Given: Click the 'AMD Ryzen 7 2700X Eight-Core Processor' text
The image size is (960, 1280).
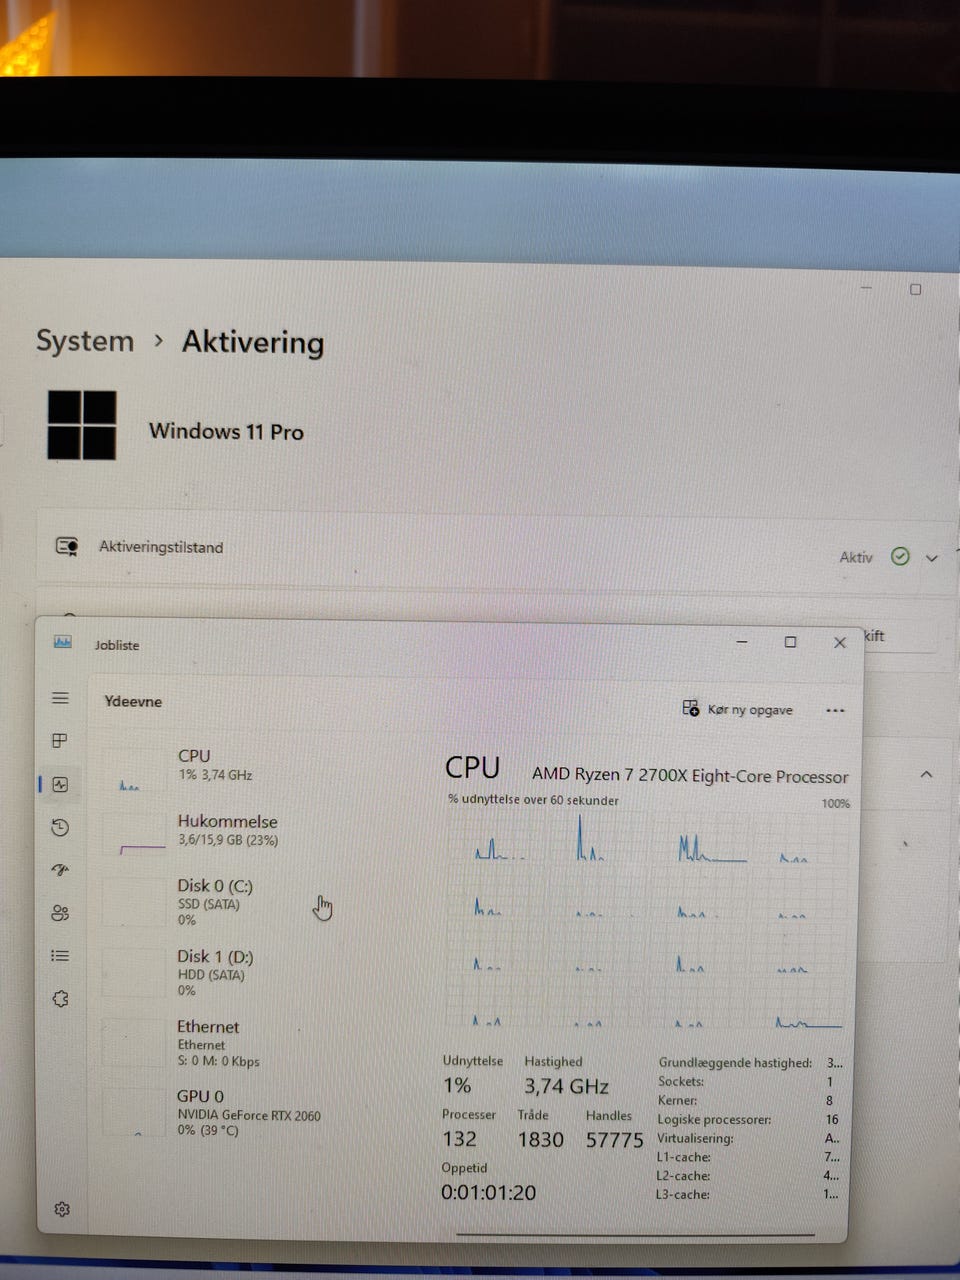Looking at the screenshot, I should (x=690, y=776).
